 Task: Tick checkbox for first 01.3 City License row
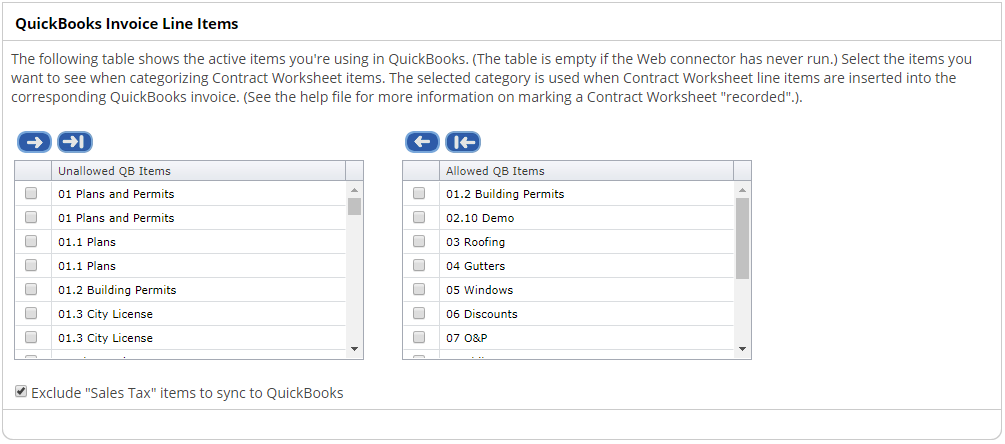click(31, 313)
